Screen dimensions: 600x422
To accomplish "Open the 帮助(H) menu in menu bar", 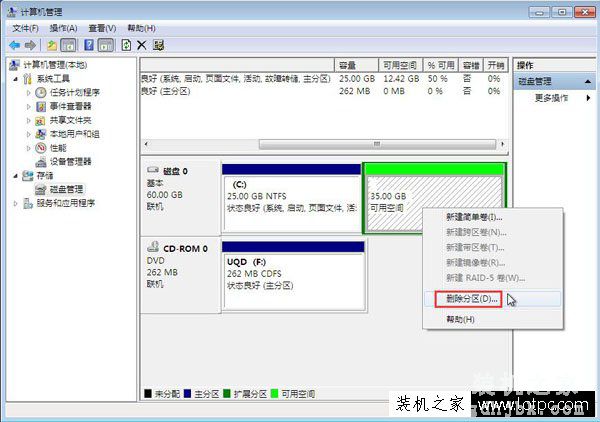I will pyautogui.click(x=141, y=28).
